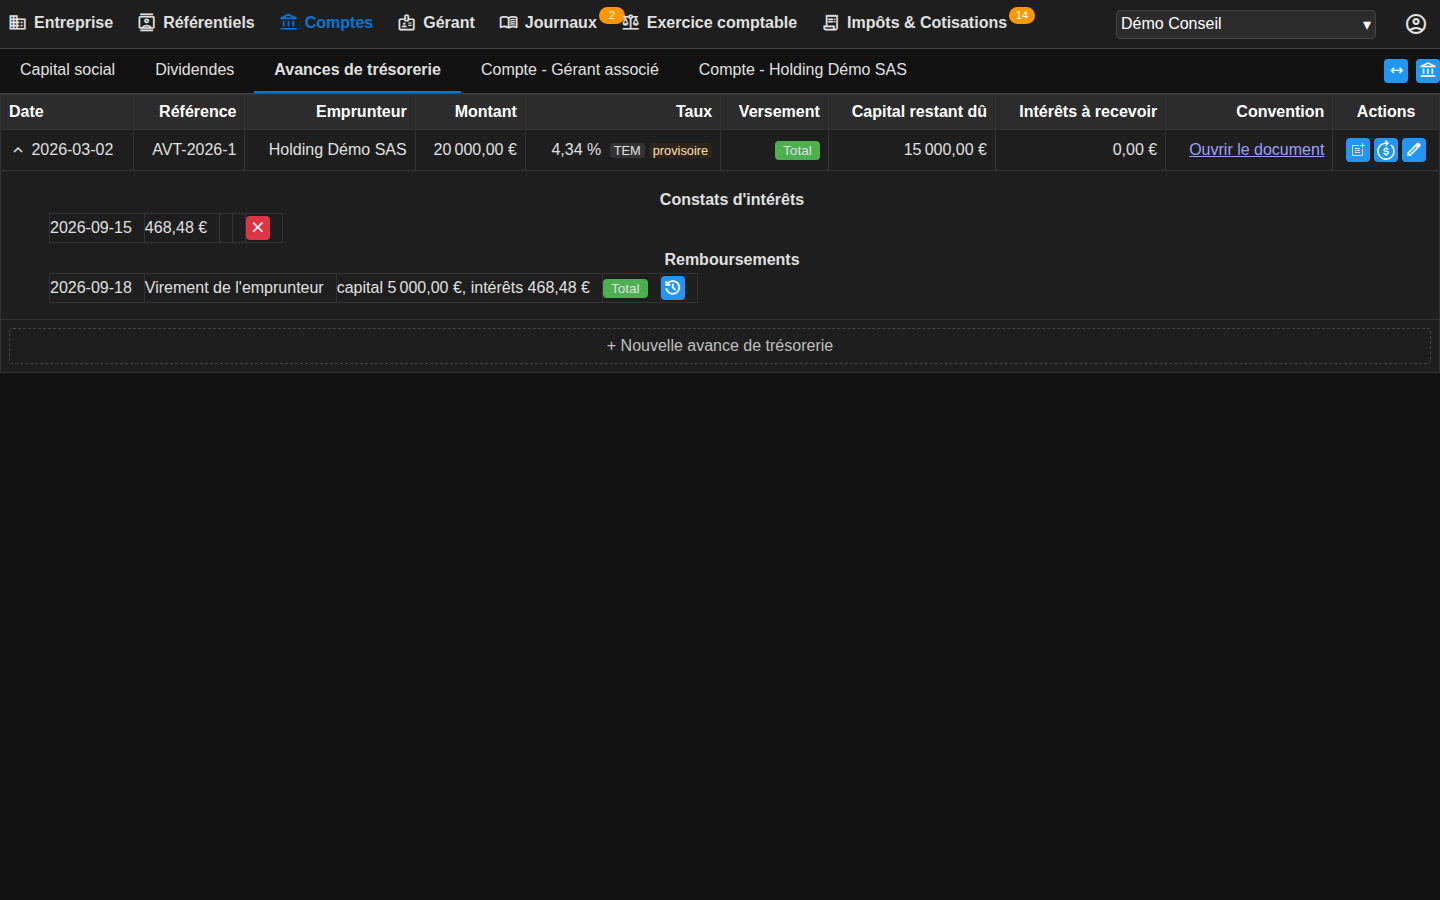Open the user account icon
The width and height of the screenshot is (1440, 900).
click(x=1416, y=24)
